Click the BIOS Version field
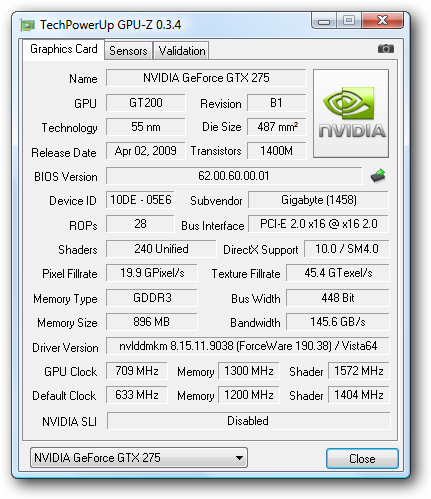The height and width of the screenshot is (499, 431). coord(234,176)
